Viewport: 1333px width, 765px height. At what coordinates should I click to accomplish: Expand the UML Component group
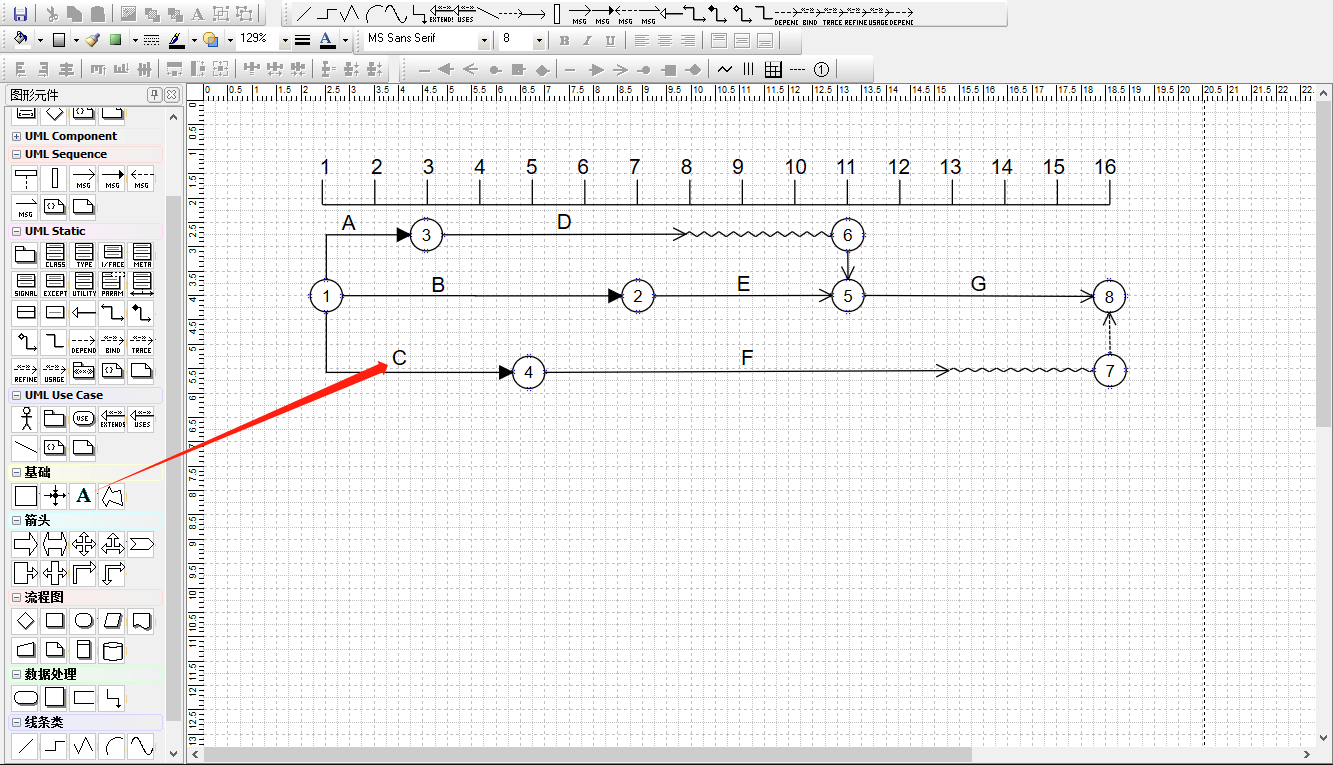[16, 136]
